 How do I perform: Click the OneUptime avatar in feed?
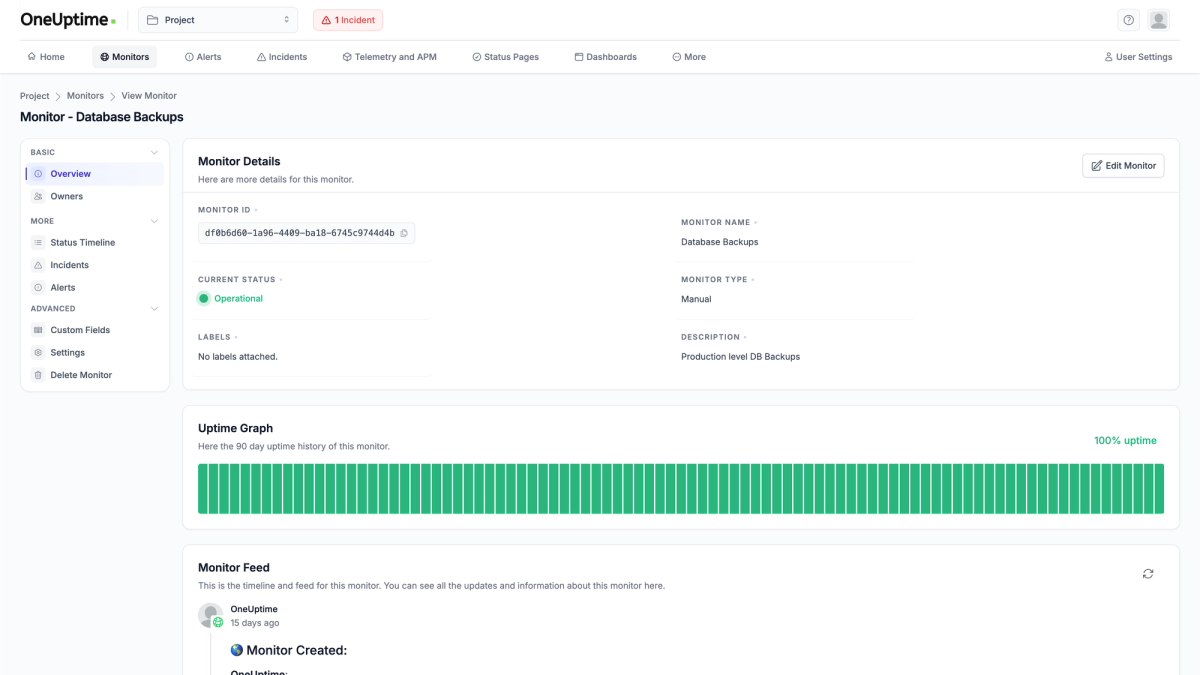coord(210,615)
